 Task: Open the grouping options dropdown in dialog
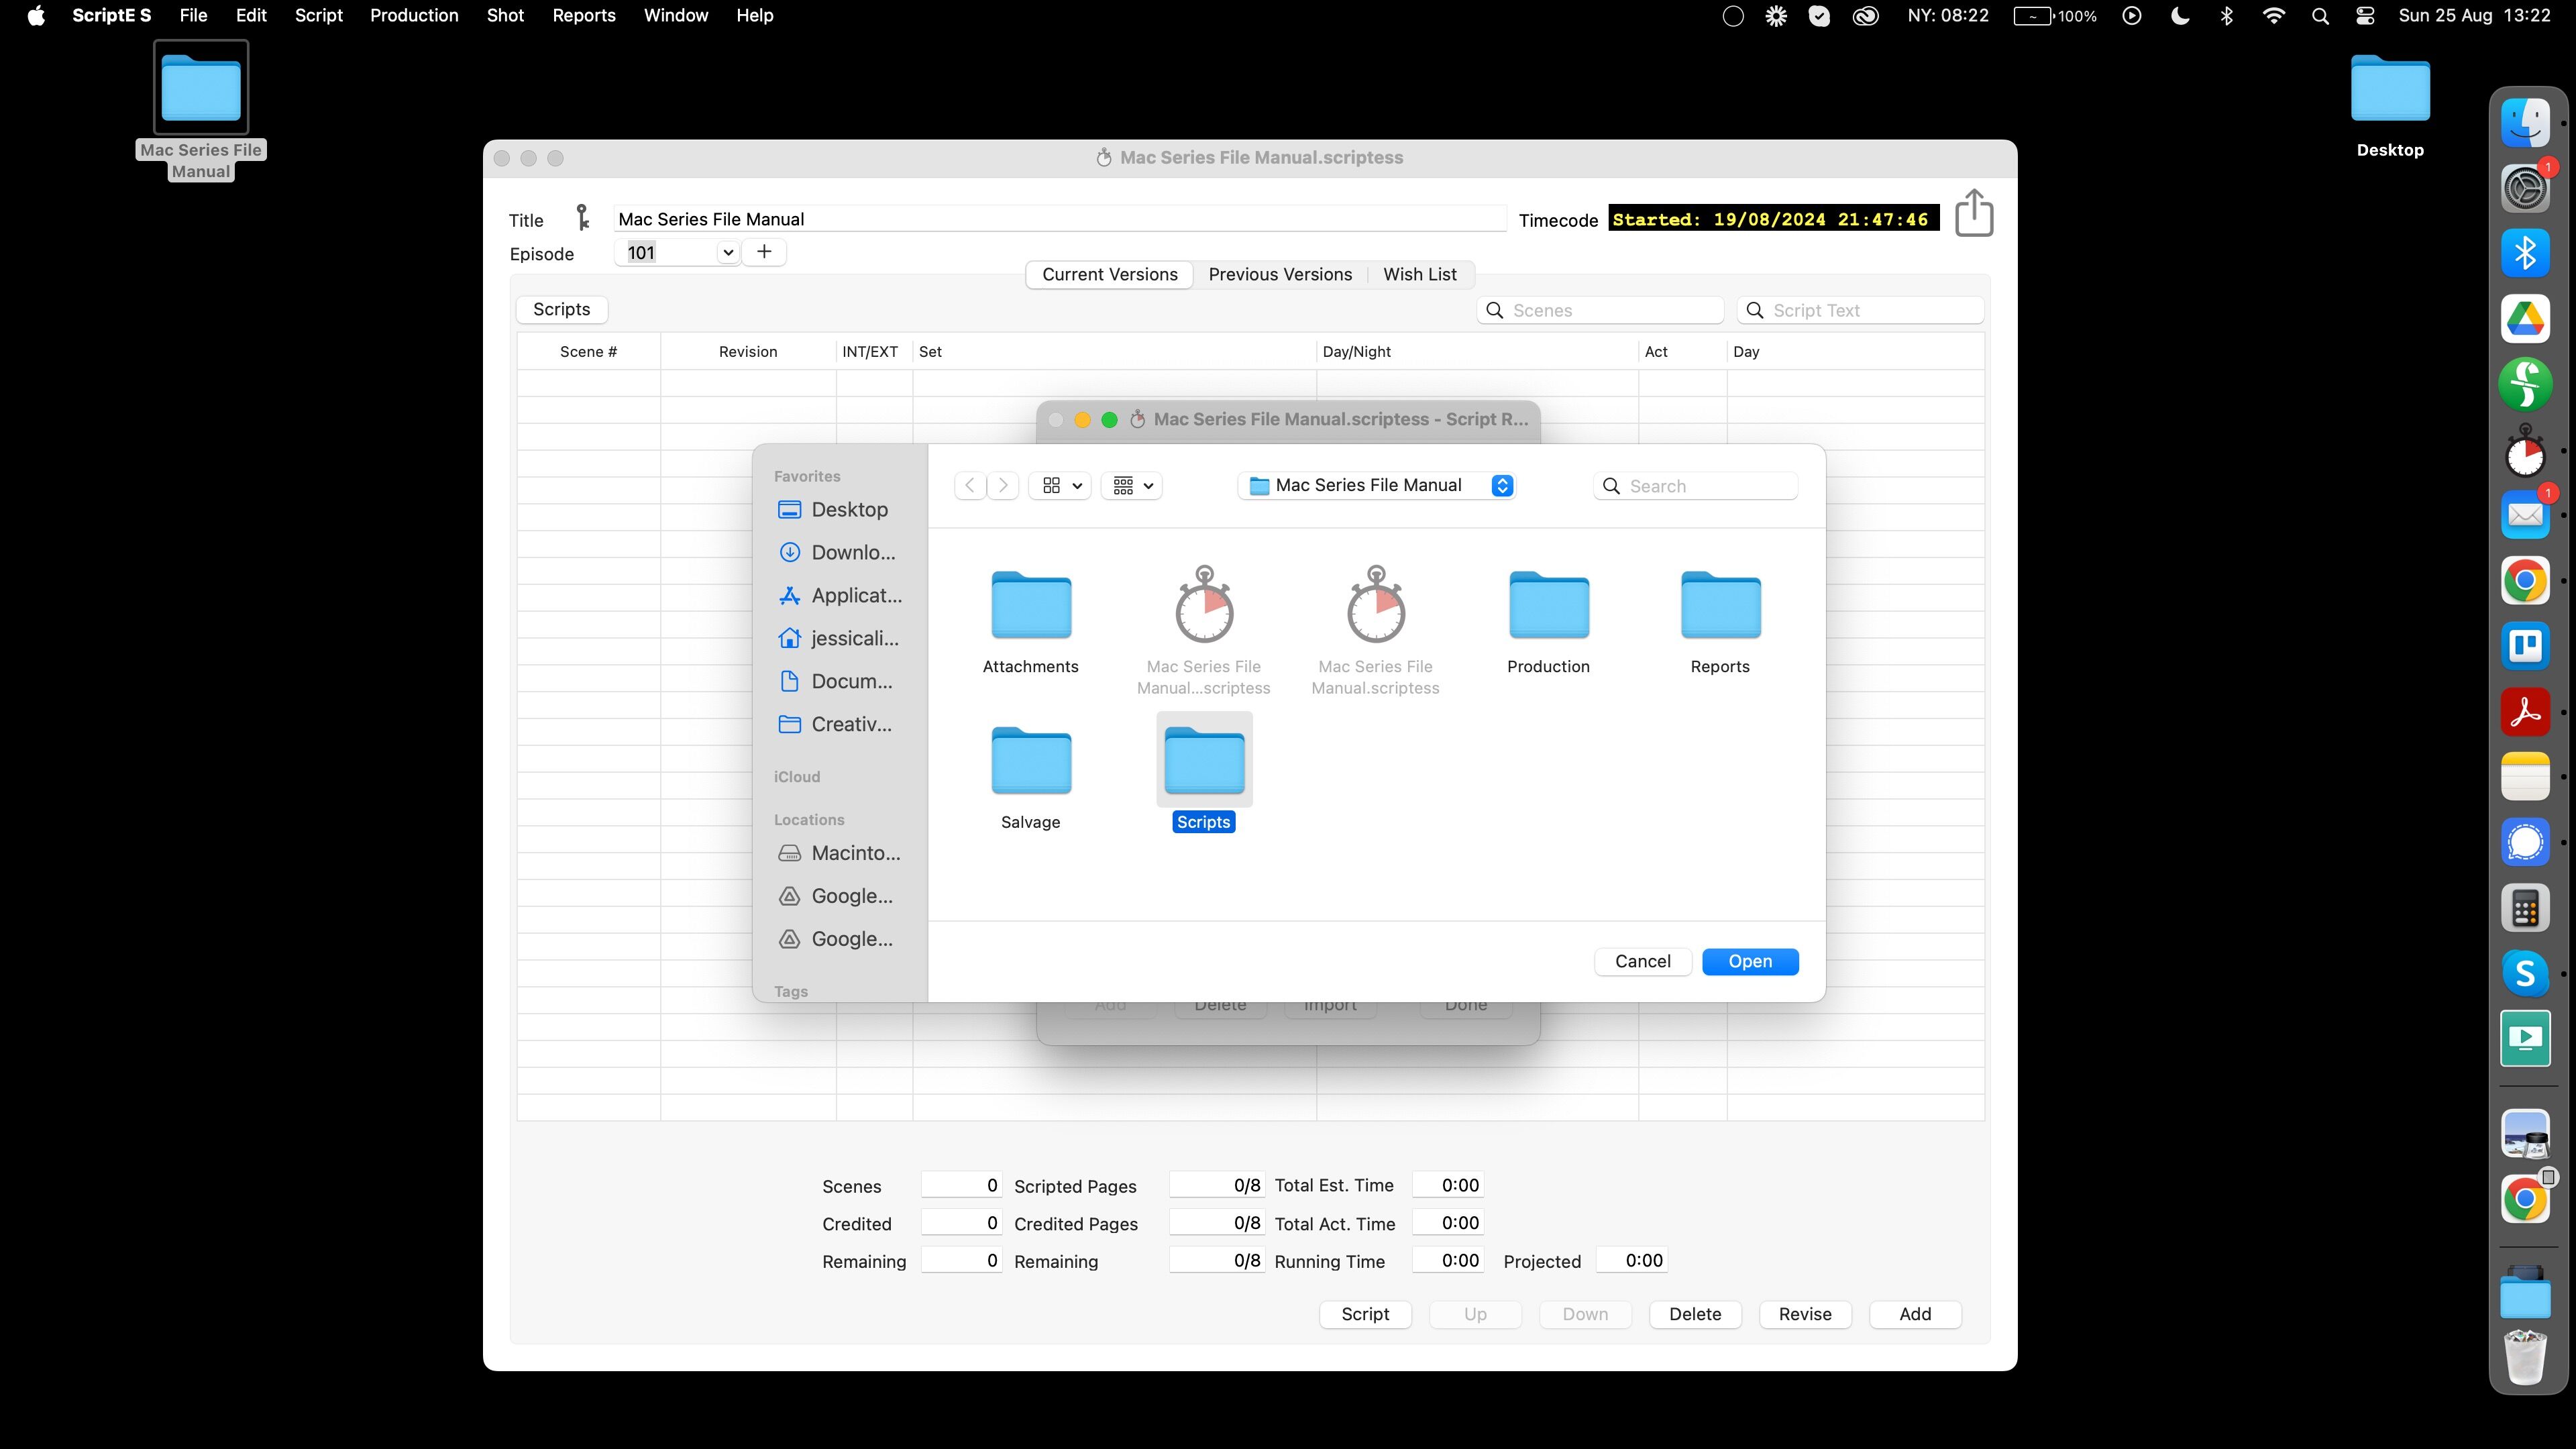coord(1132,486)
